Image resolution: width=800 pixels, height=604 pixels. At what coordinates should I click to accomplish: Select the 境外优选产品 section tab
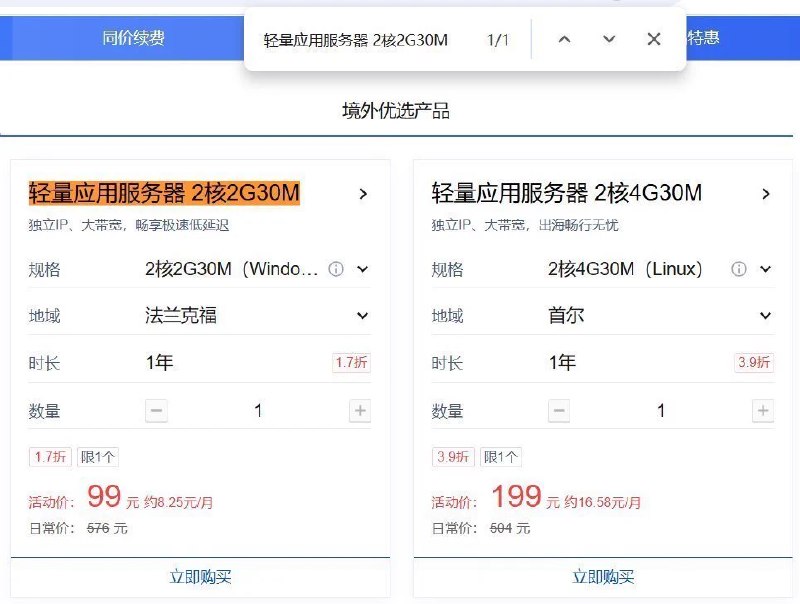pyautogui.click(x=396, y=111)
